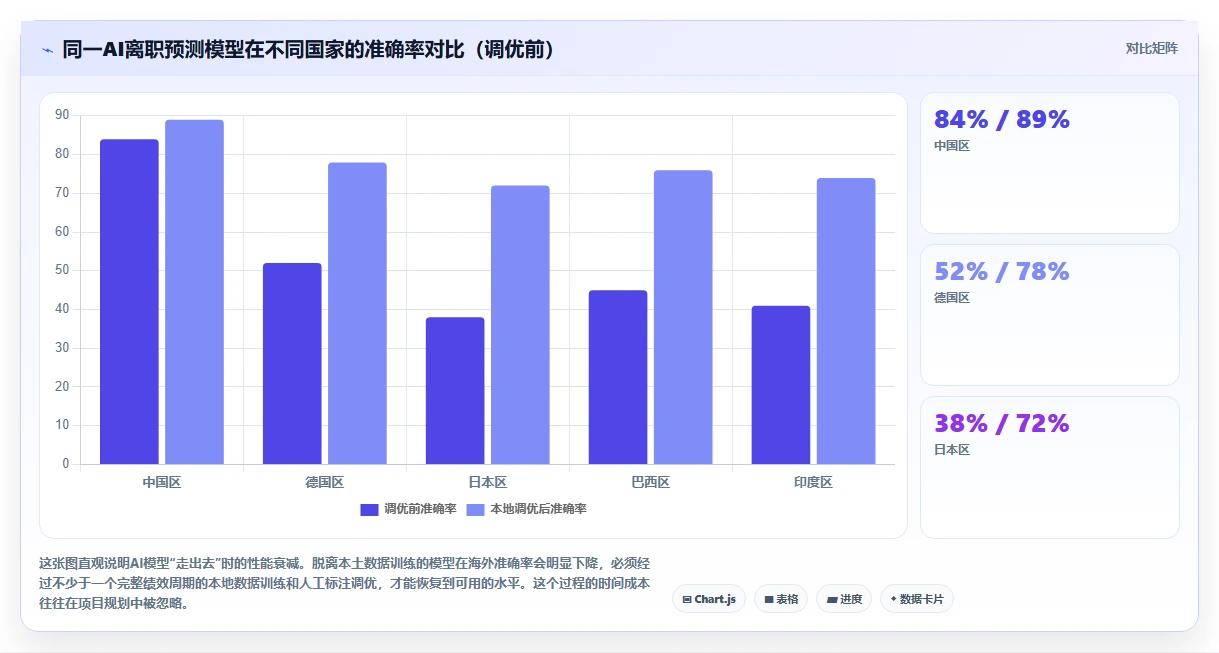Screen dimensions: 1219x653
Task: Click the description paragraph starting 这张图直观说明
Action: point(345,583)
